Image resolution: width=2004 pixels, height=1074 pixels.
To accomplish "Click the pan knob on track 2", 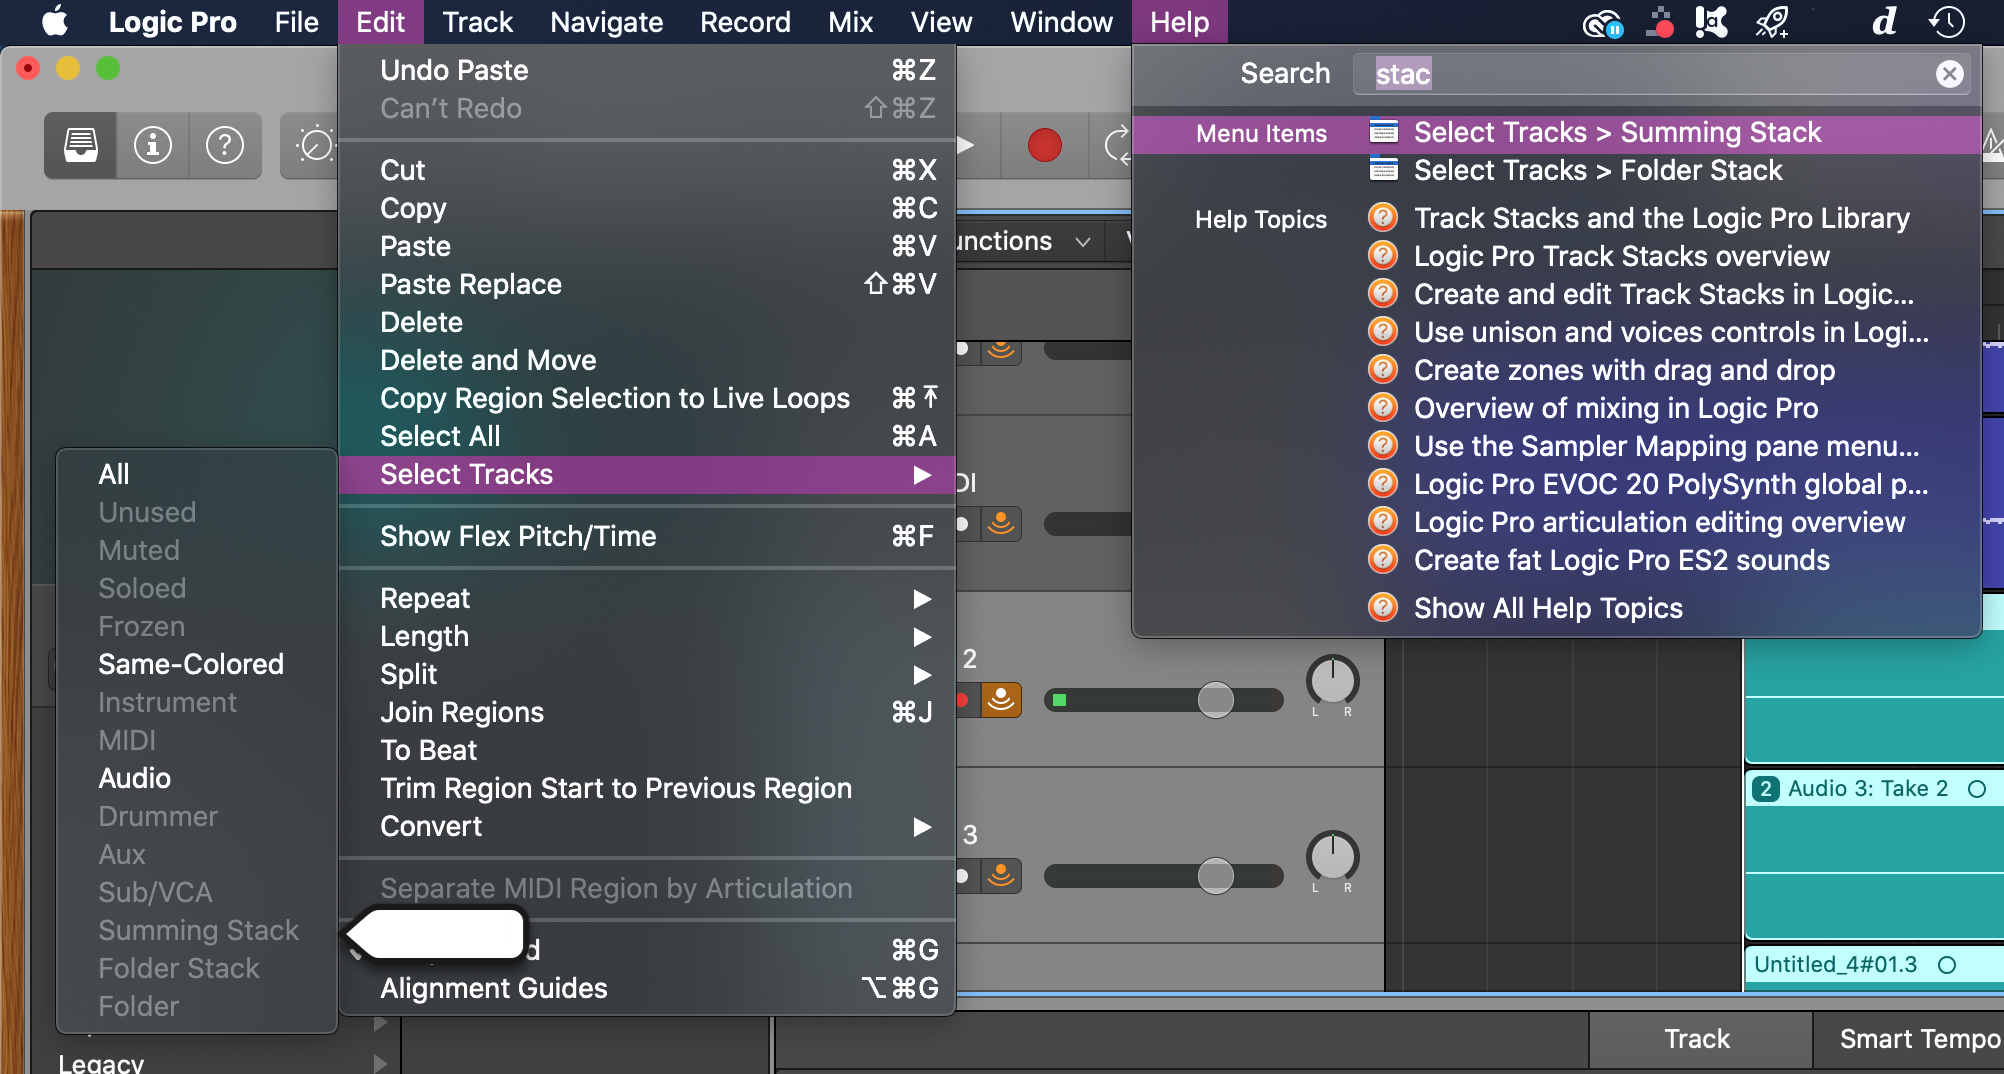I will click(1332, 682).
